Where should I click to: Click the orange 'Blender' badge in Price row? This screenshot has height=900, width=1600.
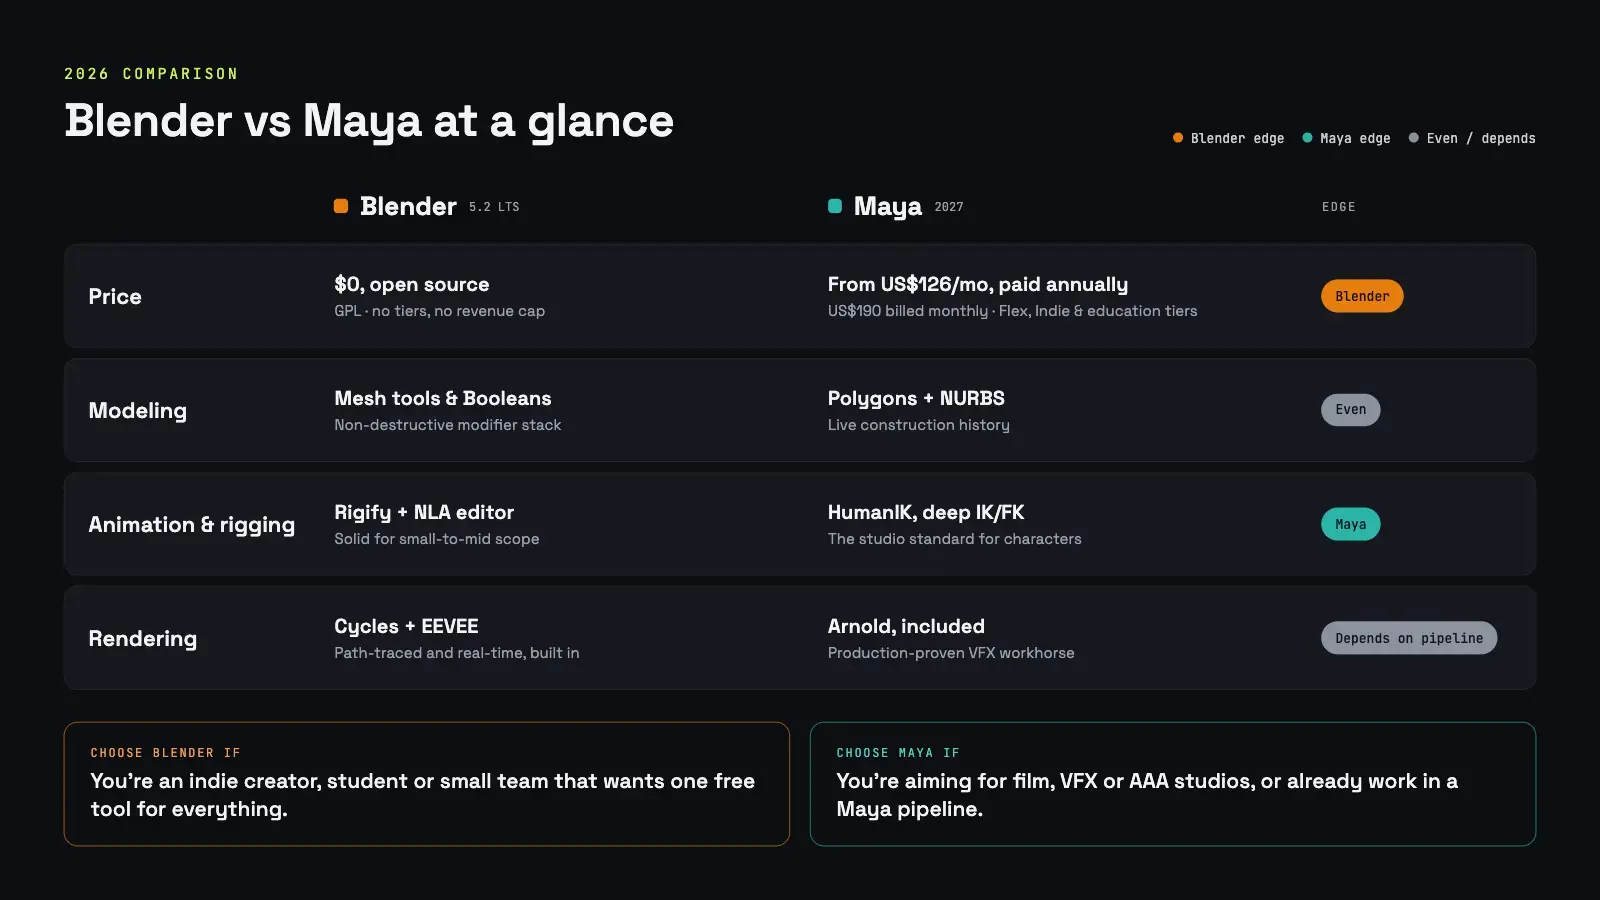coord(1362,296)
